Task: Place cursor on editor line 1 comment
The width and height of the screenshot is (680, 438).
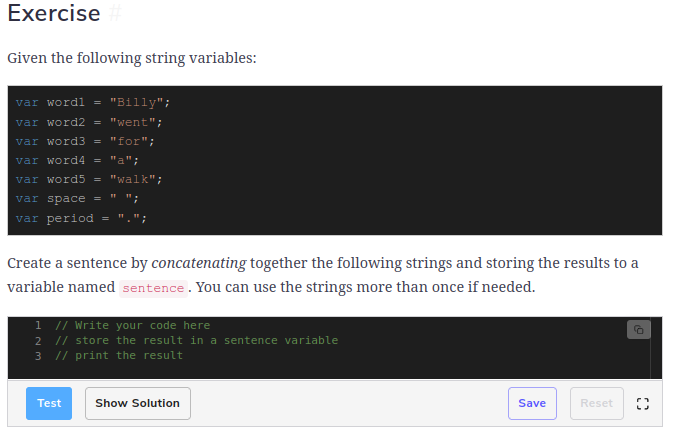Action: pos(132,325)
